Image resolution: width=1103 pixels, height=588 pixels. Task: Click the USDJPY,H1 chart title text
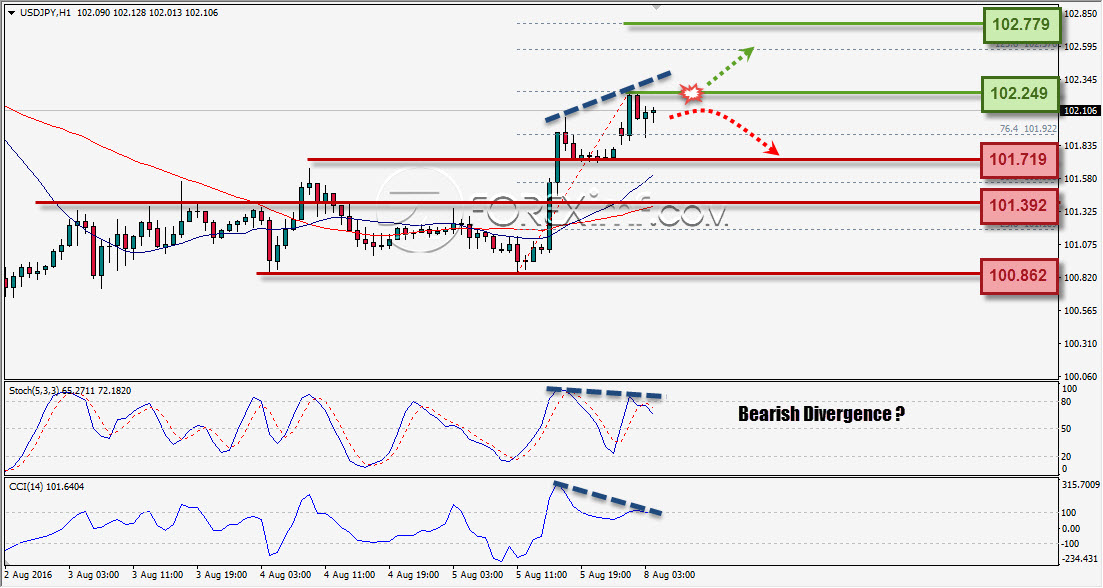click(x=45, y=13)
